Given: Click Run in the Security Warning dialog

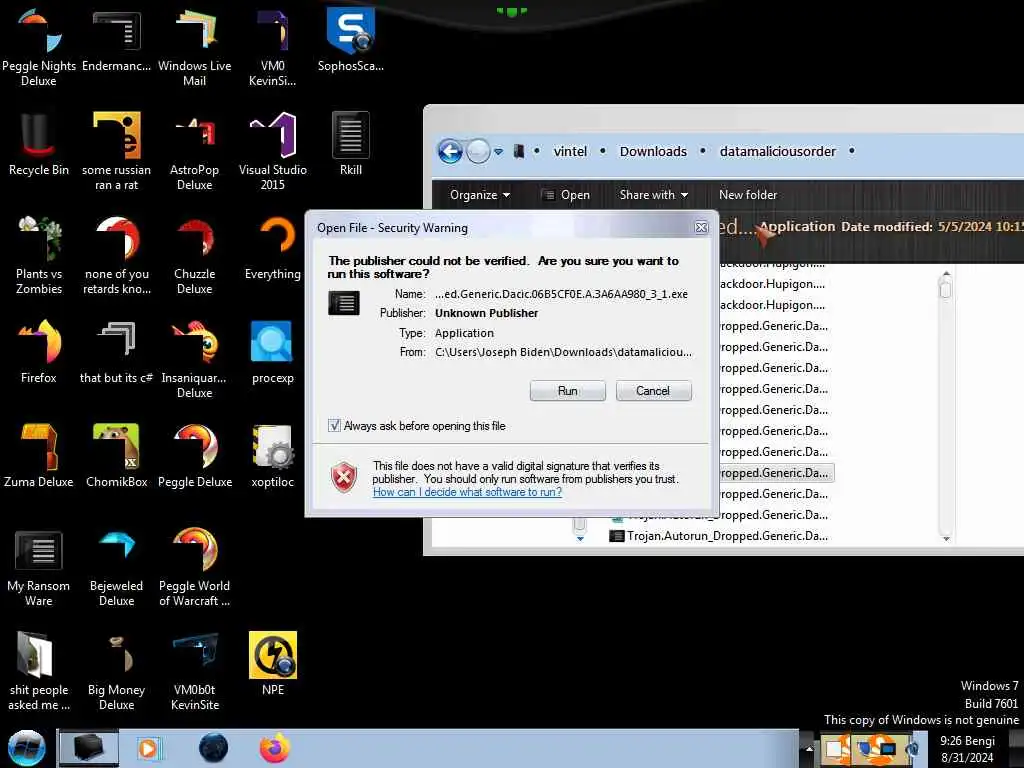Looking at the screenshot, I should (568, 391).
